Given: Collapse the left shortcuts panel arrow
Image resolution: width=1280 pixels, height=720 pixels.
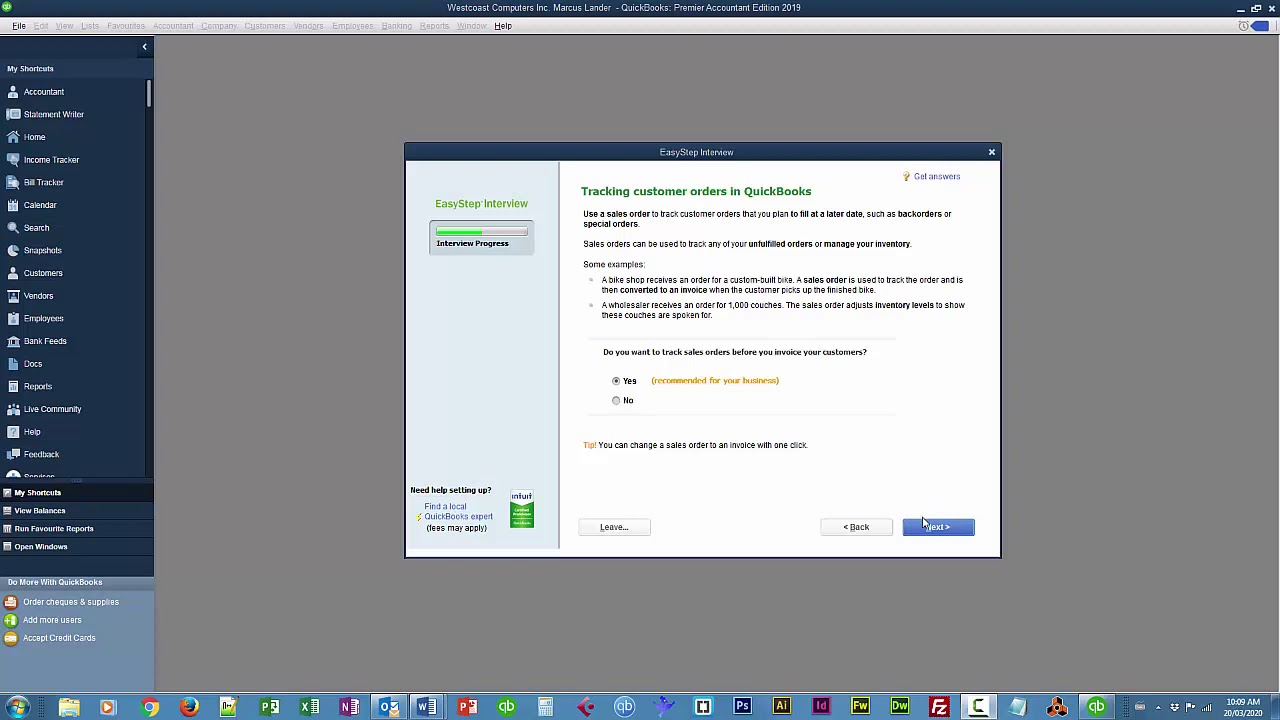Looking at the screenshot, I should coord(144,47).
